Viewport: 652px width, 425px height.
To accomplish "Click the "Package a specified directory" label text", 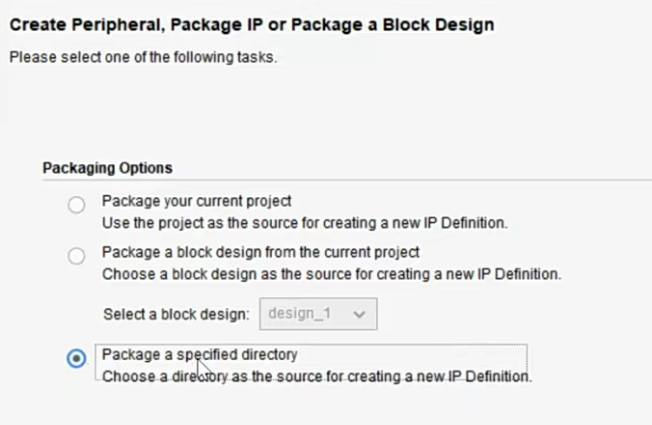I will [x=200, y=354].
